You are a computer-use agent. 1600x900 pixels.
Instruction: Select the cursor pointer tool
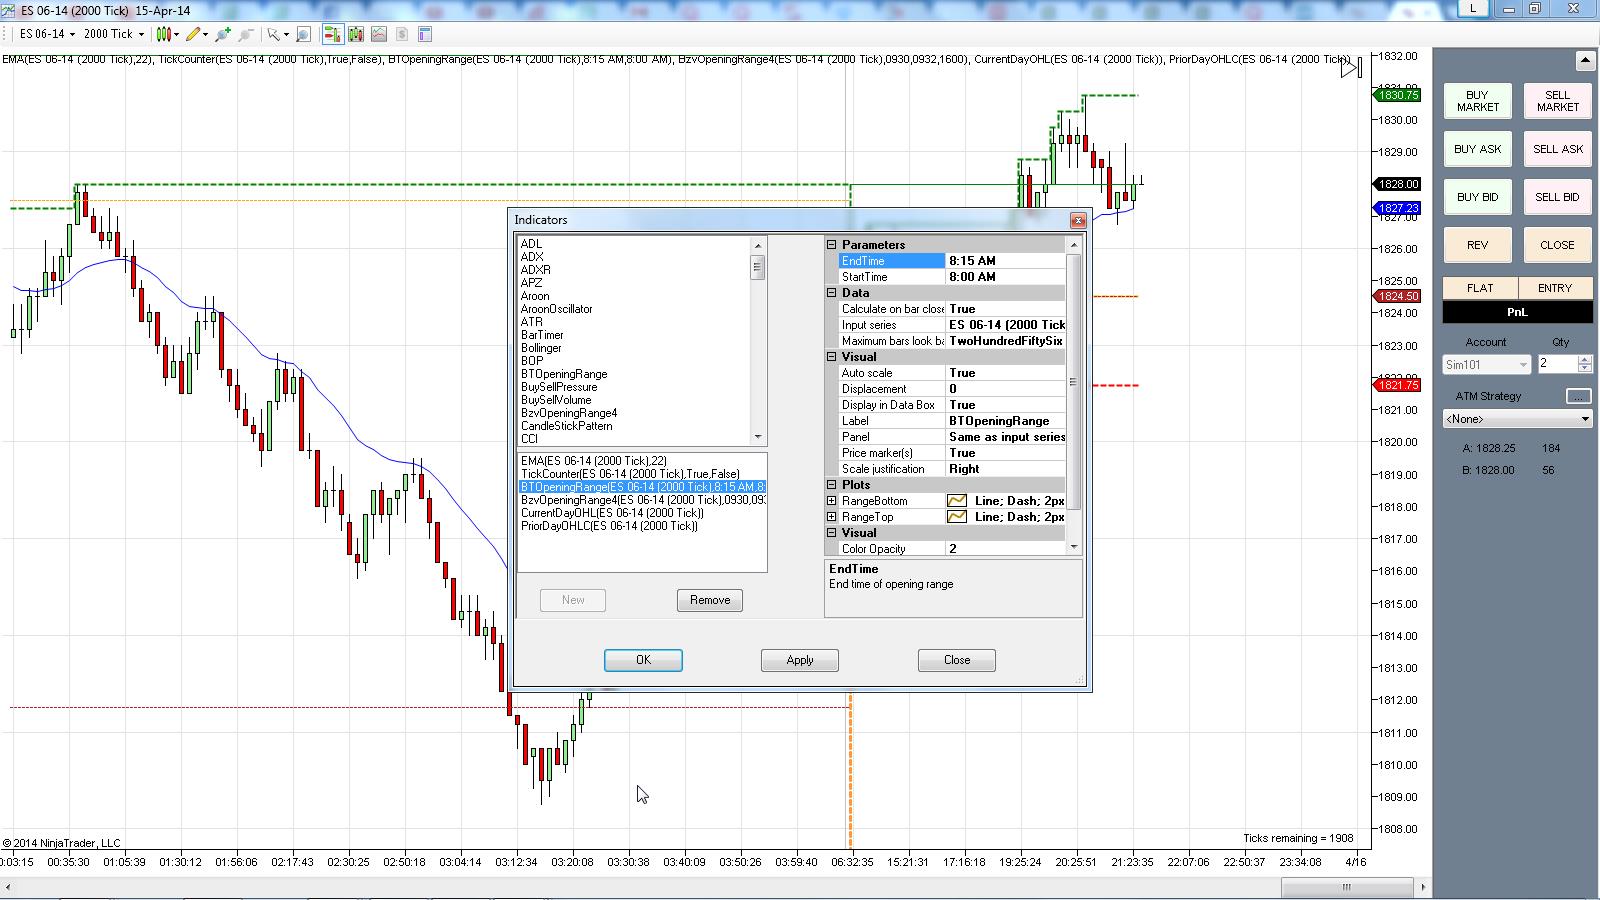point(273,34)
